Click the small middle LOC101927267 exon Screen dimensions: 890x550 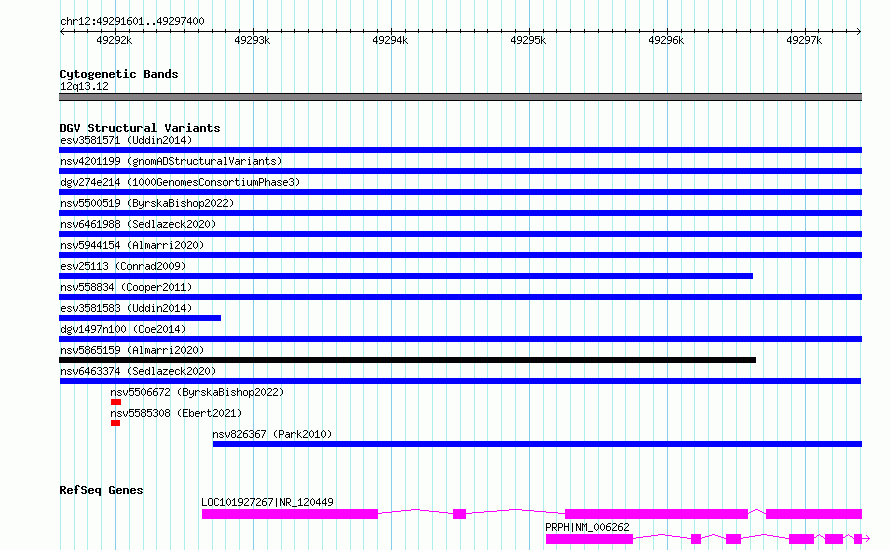460,514
